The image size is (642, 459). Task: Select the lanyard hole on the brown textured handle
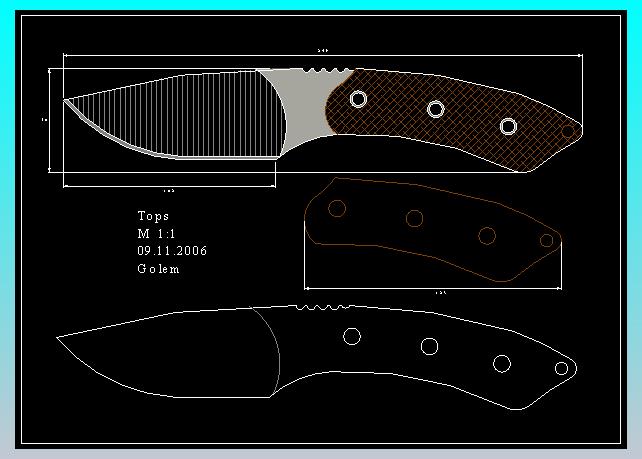tap(568, 131)
